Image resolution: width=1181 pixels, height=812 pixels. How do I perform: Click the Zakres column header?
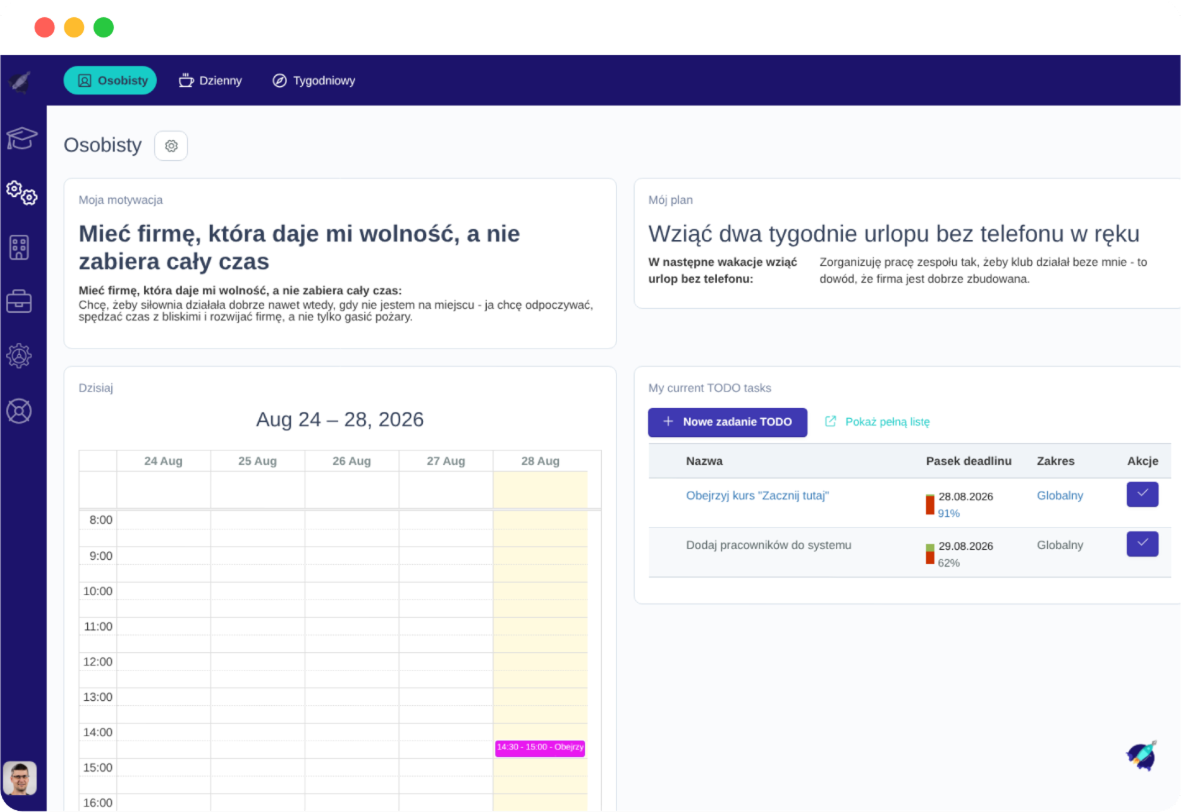pyautogui.click(x=1055, y=461)
